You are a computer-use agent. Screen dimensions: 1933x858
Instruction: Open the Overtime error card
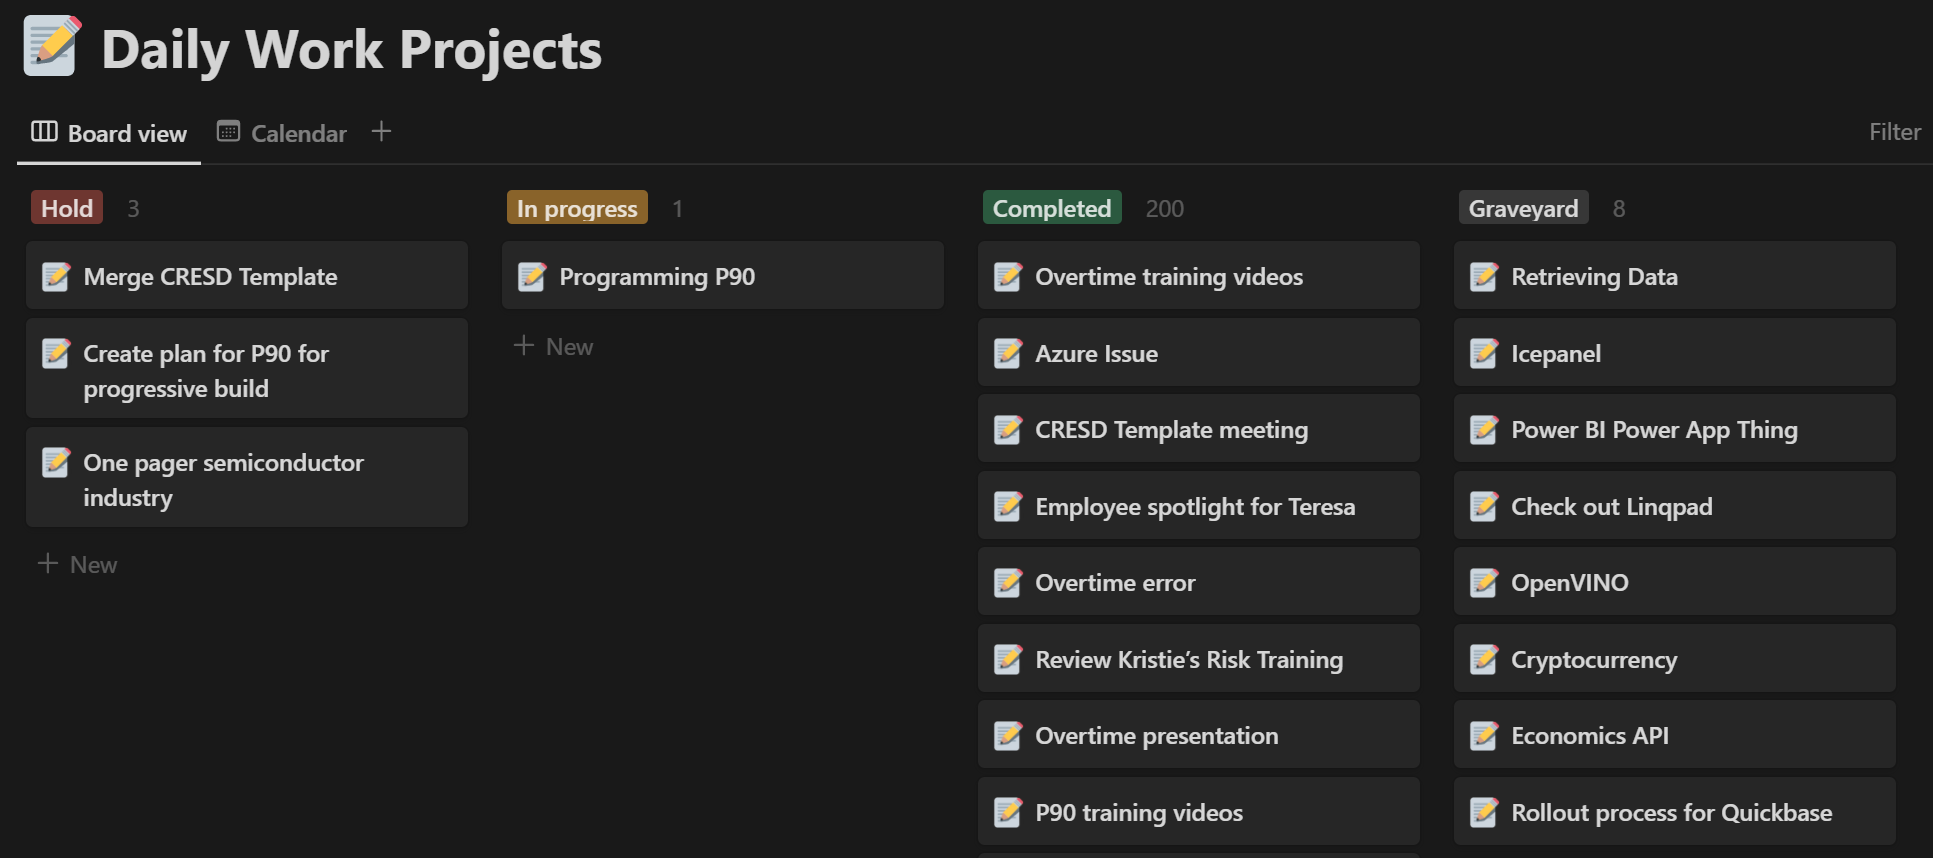click(x=1199, y=581)
